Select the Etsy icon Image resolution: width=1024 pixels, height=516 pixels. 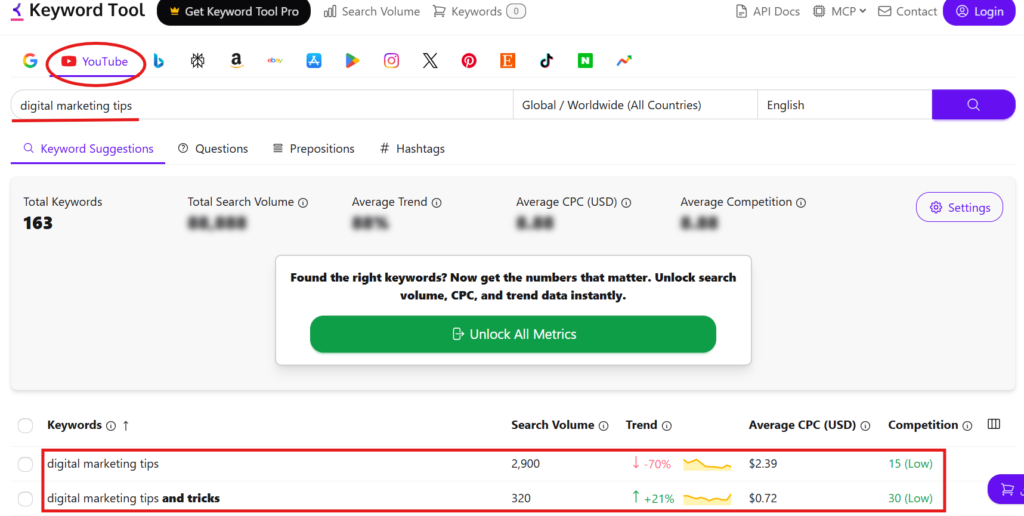[507, 61]
